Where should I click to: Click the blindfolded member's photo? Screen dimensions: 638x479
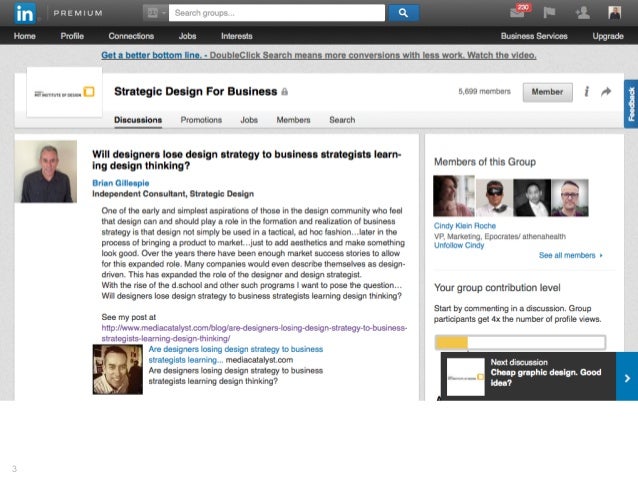click(x=494, y=198)
